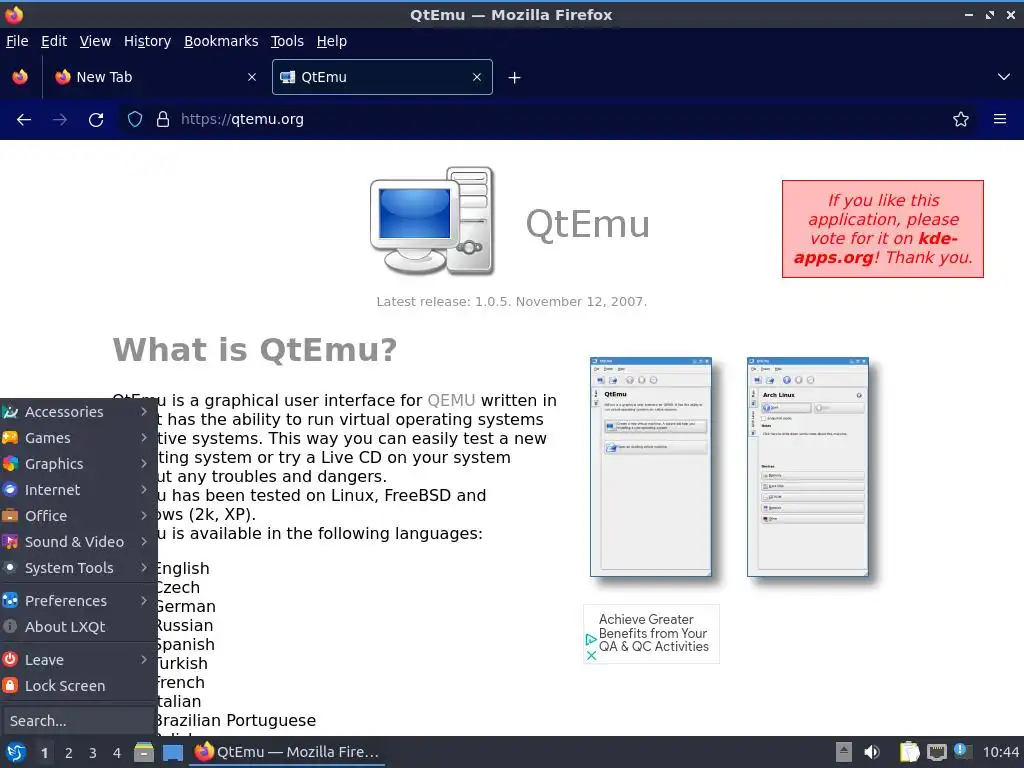1024x768 pixels.
Task: Open the Bookmarks menu
Action: [x=221, y=41]
